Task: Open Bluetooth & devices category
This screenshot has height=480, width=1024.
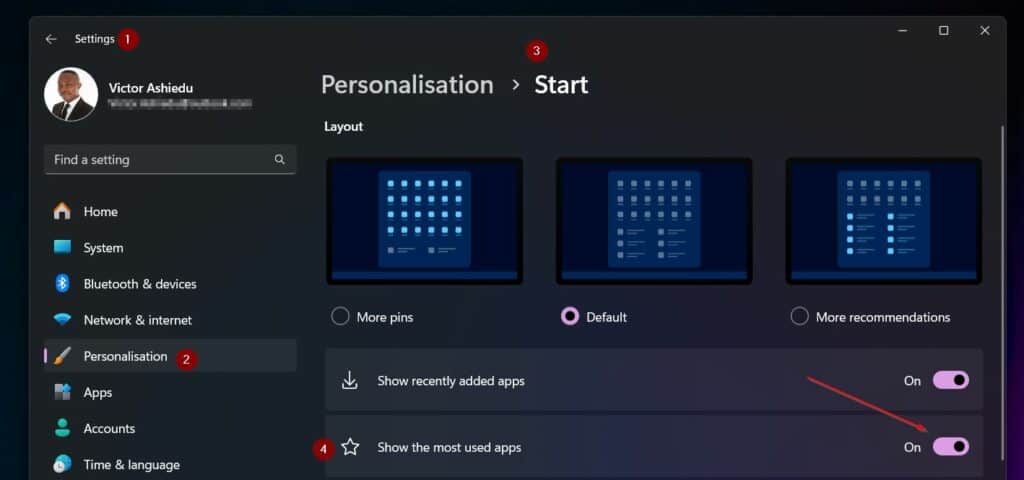Action: (170, 283)
